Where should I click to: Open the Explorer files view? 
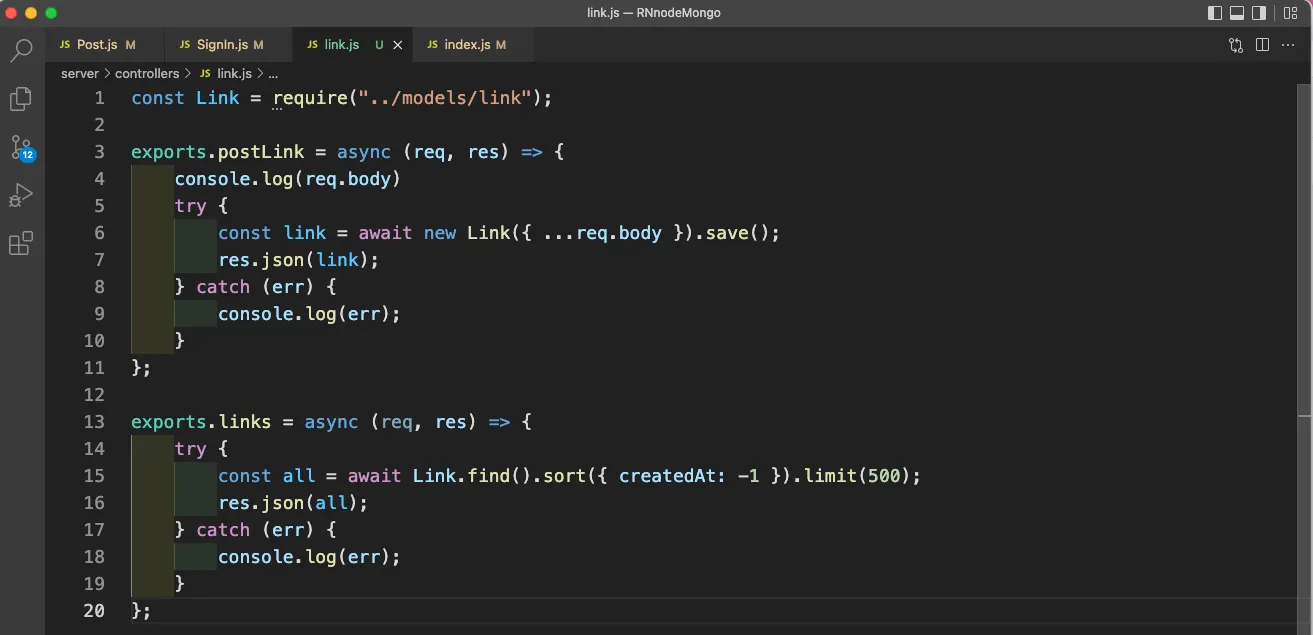[x=21, y=99]
